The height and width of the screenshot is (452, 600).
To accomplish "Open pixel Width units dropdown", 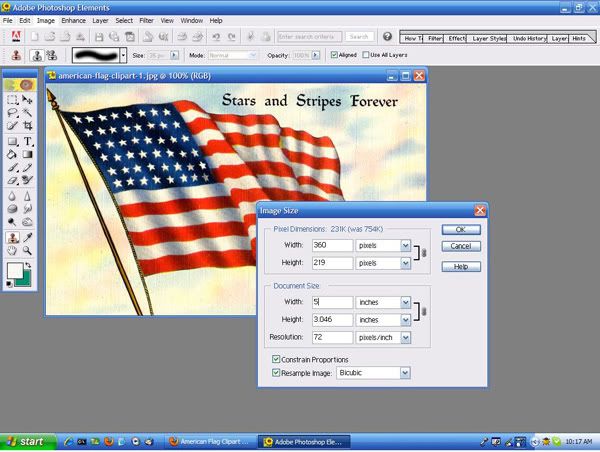I will 405,245.
